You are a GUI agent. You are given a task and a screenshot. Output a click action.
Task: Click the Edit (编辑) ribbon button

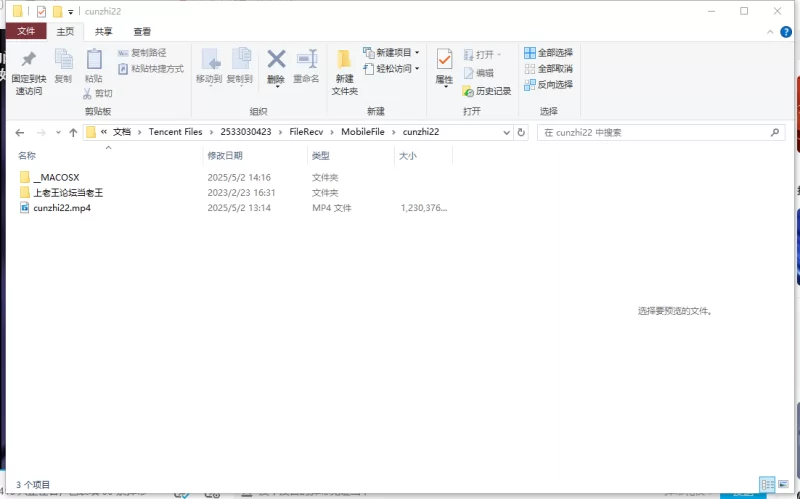pos(479,73)
